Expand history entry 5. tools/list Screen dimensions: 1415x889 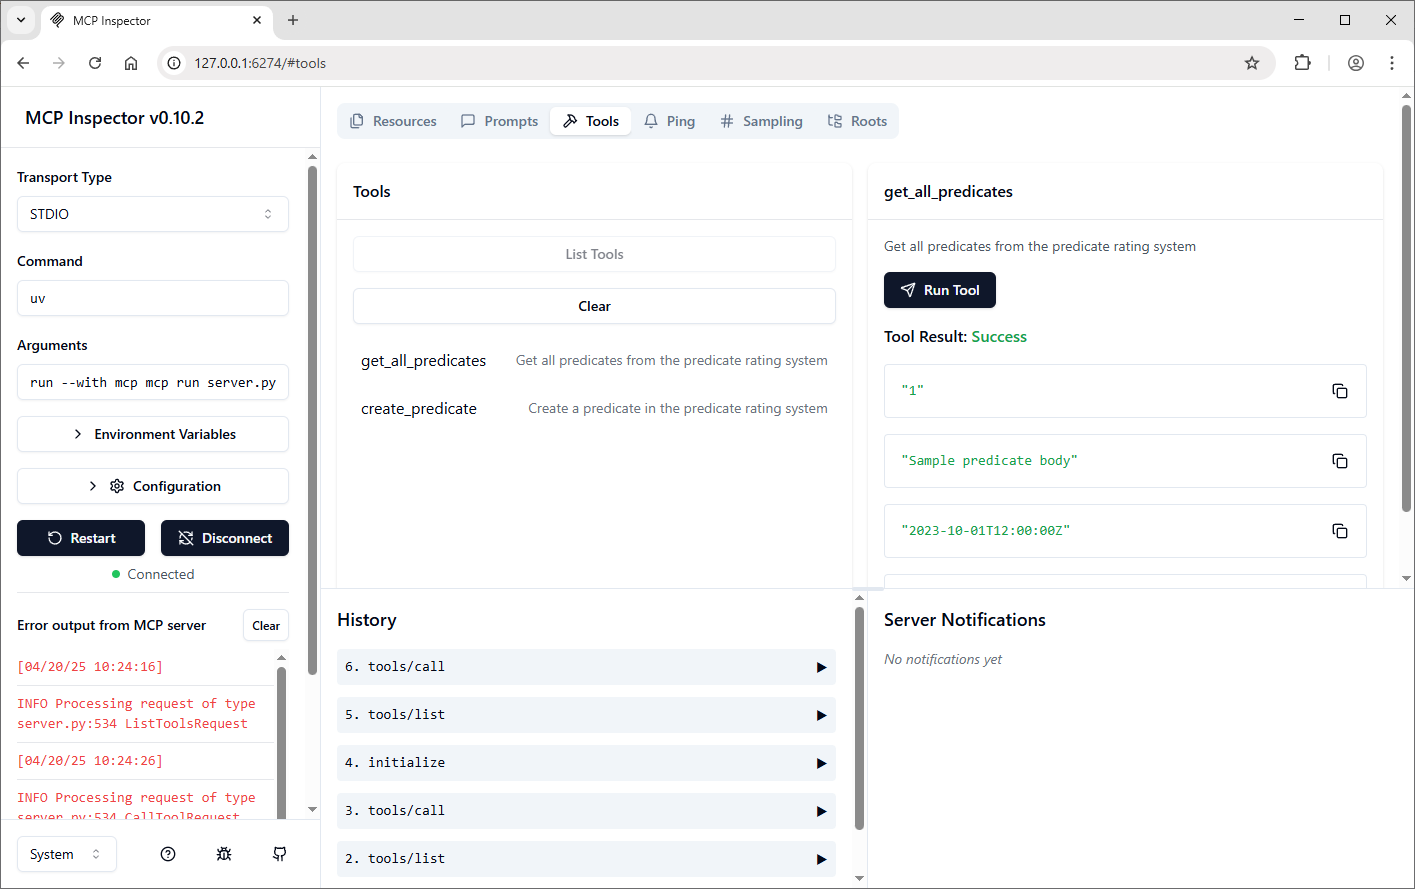tap(586, 715)
